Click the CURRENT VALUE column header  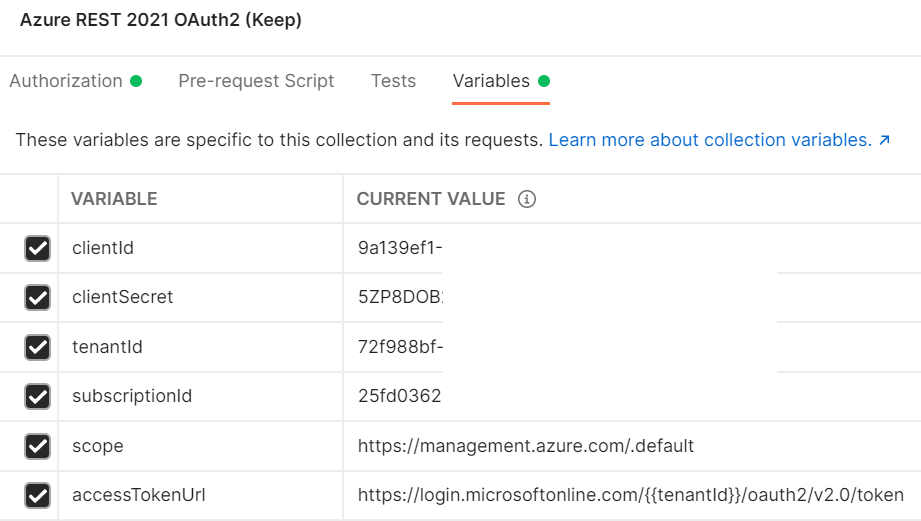click(x=431, y=199)
